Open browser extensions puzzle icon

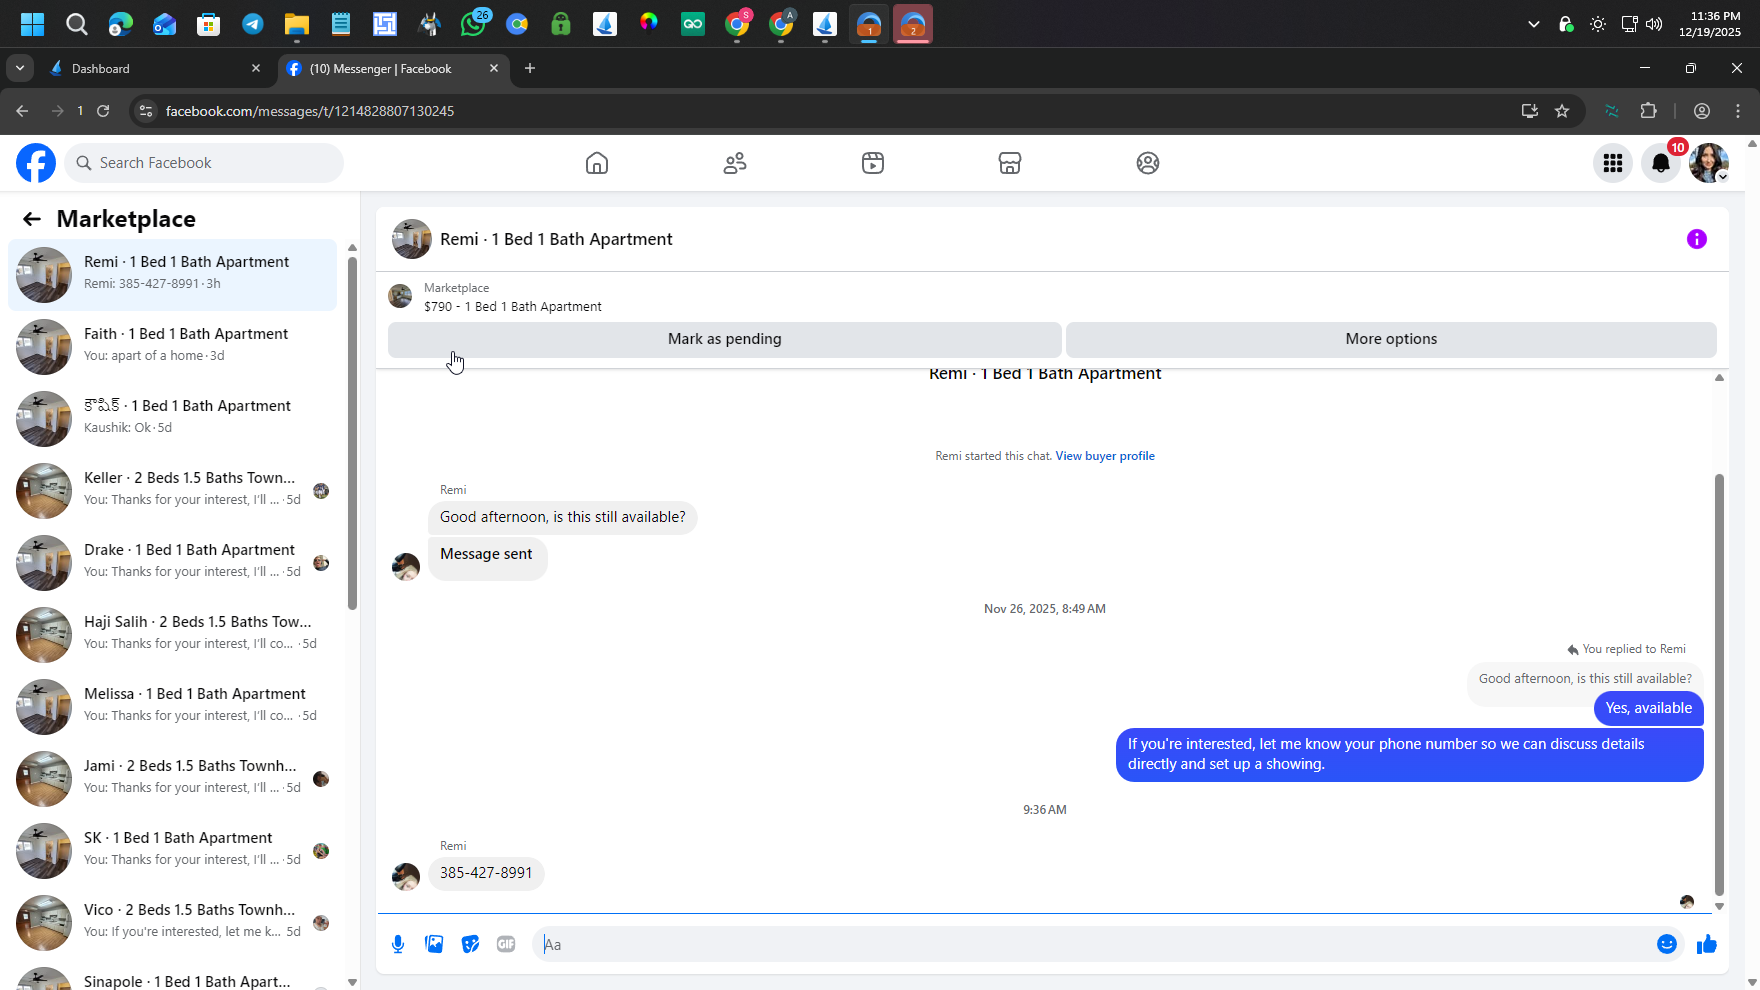1649,111
